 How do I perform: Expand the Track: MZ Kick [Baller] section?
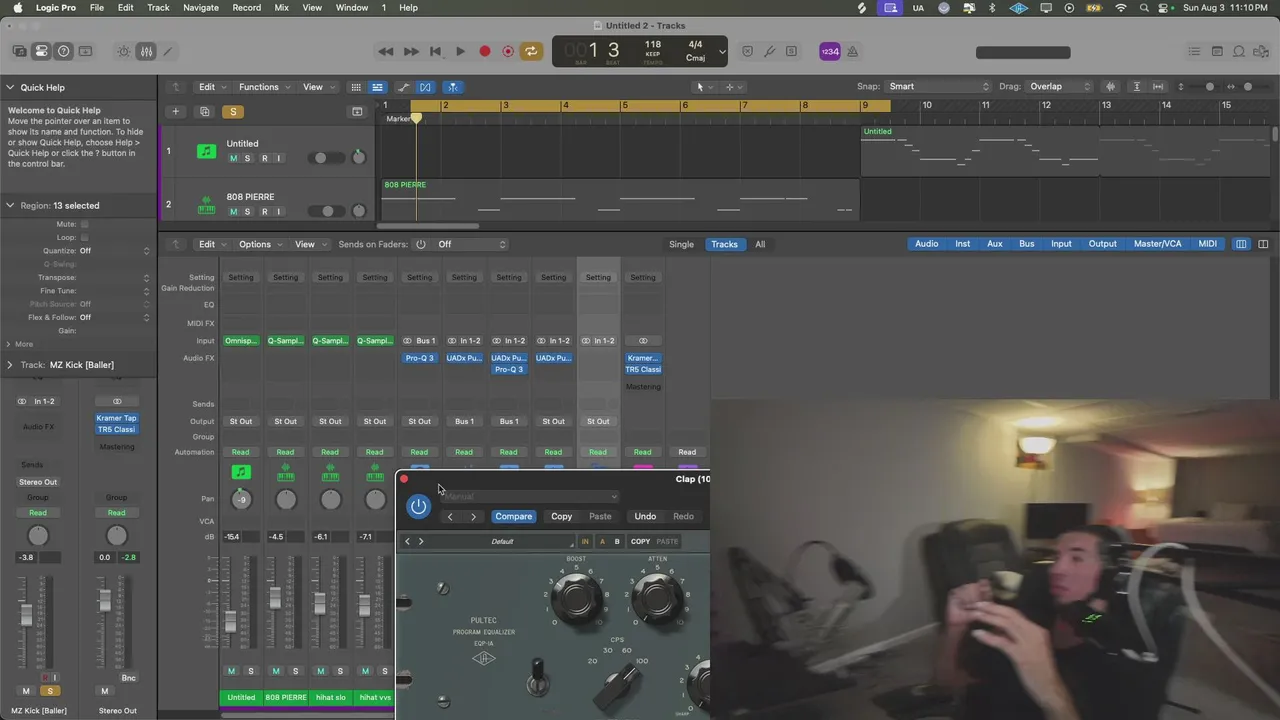click(x=10, y=365)
